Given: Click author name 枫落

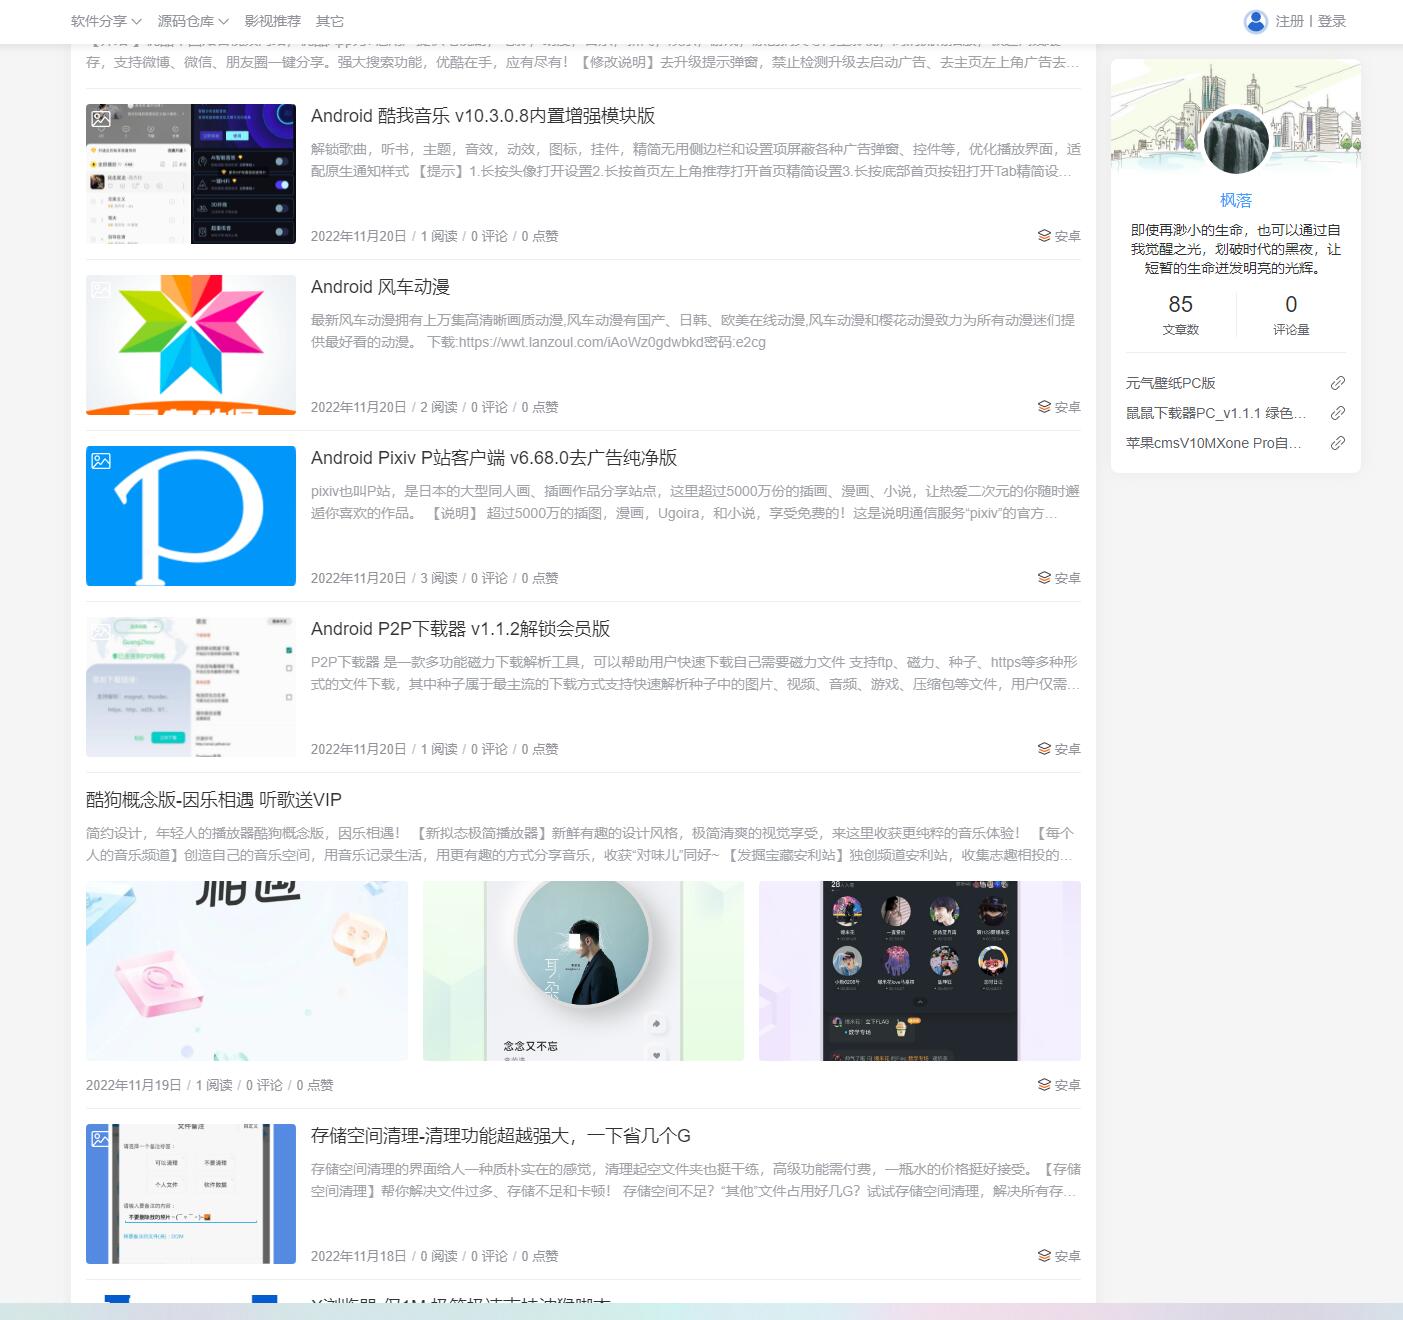Looking at the screenshot, I should point(1236,200).
